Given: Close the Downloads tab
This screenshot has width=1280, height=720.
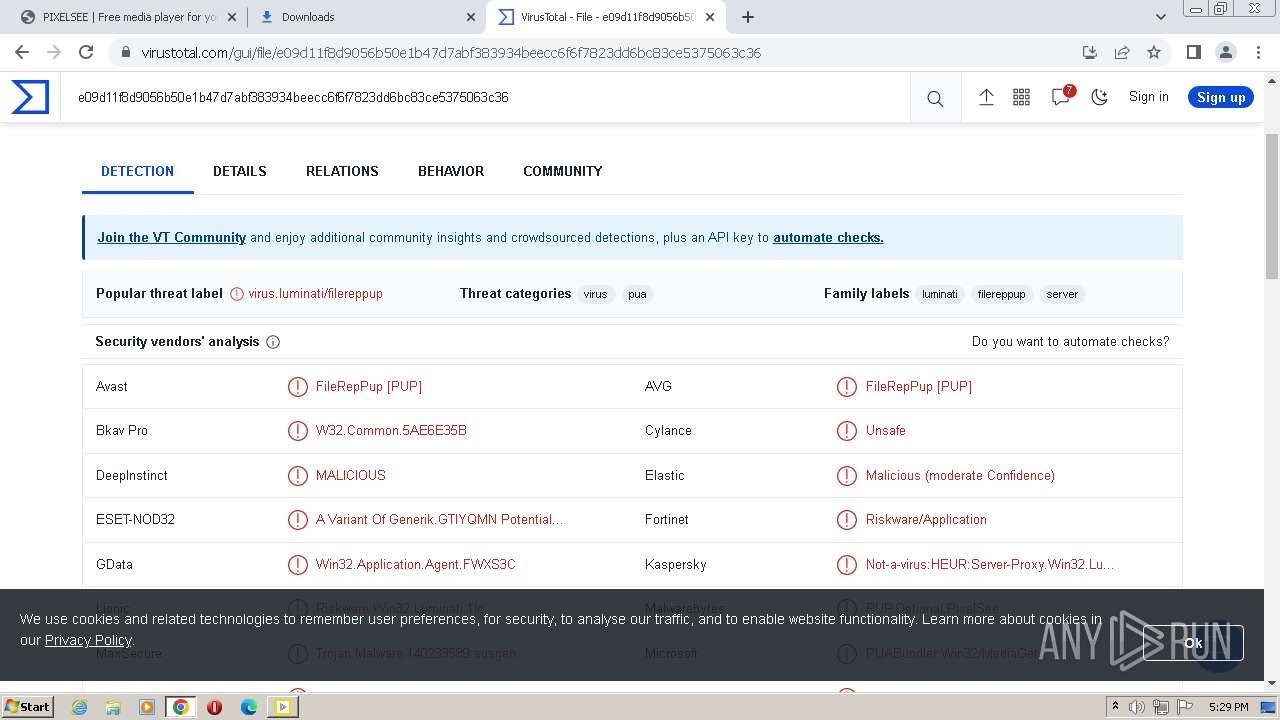Looking at the screenshot, I should (x=471, y=17).
